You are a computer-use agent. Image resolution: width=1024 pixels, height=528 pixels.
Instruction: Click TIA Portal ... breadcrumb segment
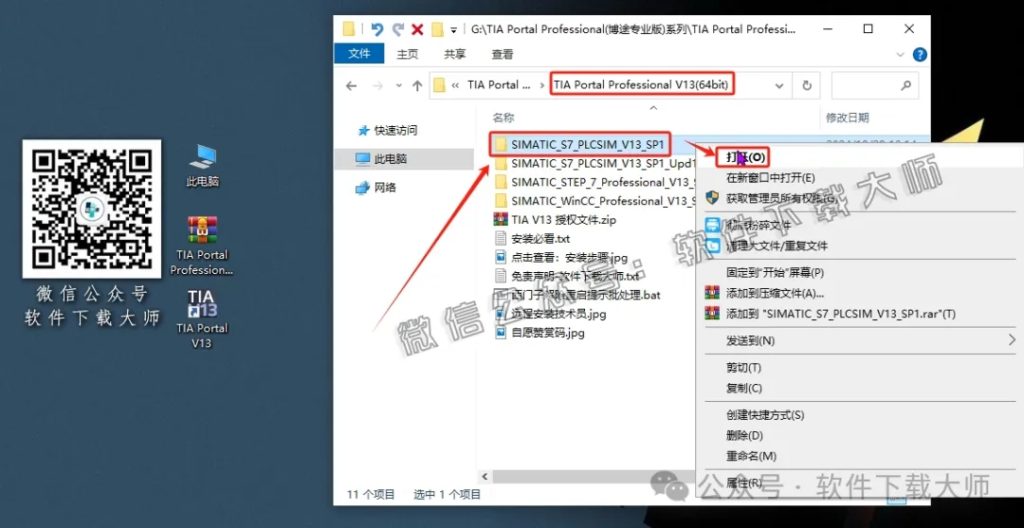pyautogui.click(x=498, y=85)
